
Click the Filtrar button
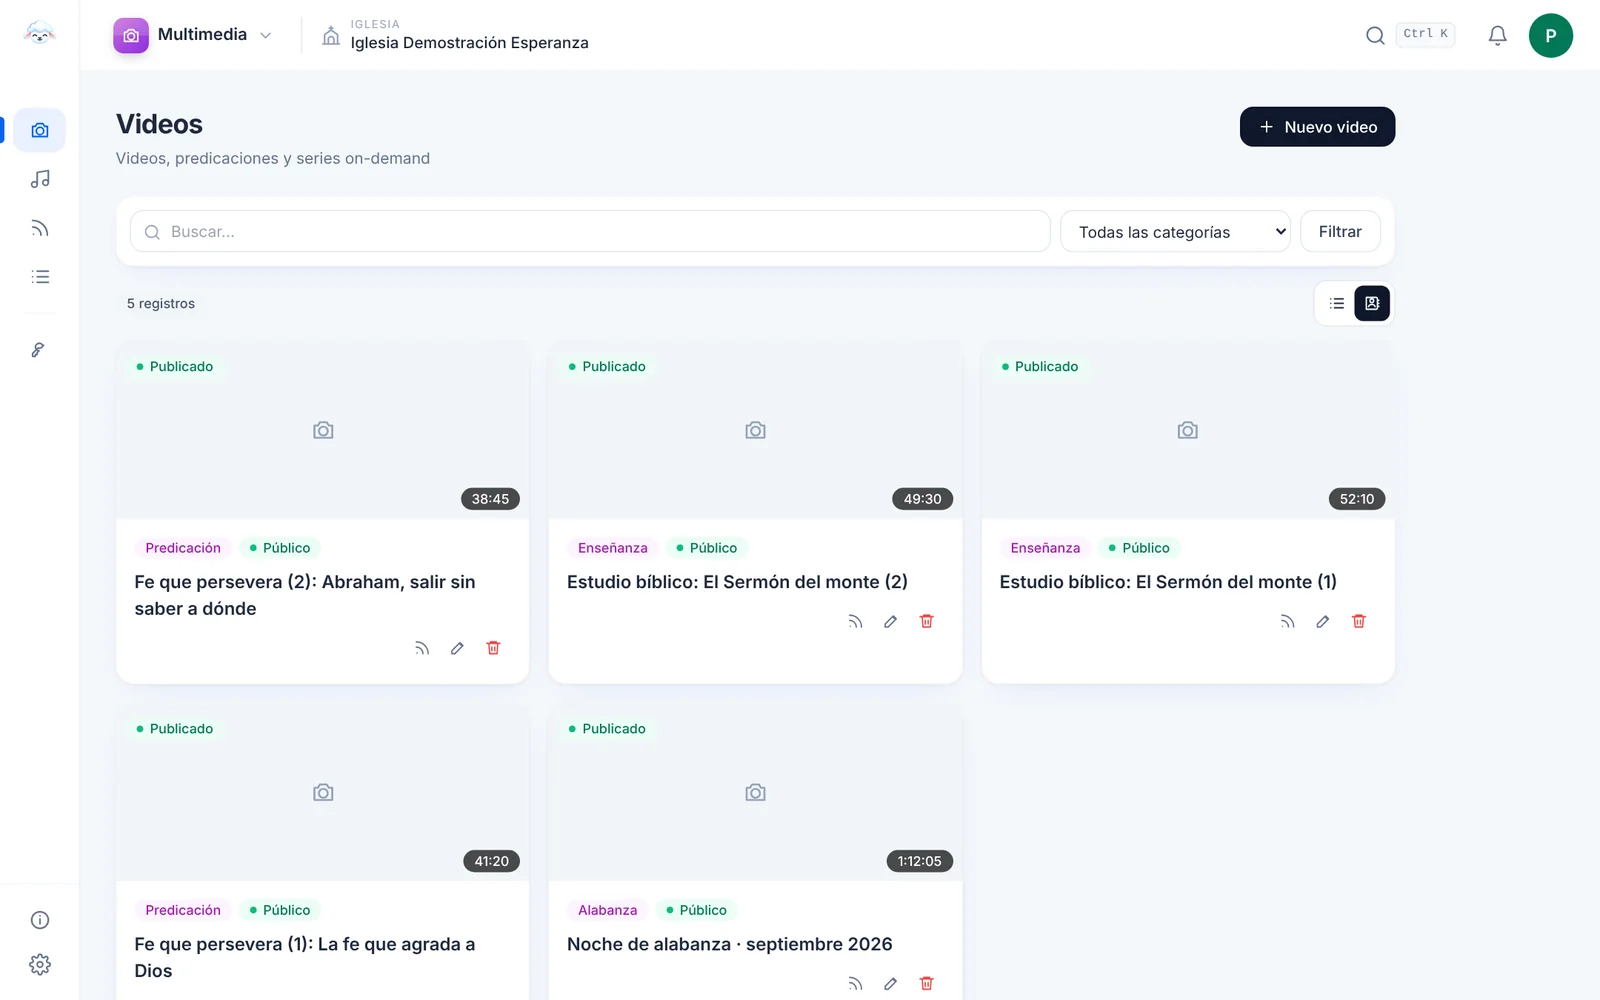[1340, 231]
